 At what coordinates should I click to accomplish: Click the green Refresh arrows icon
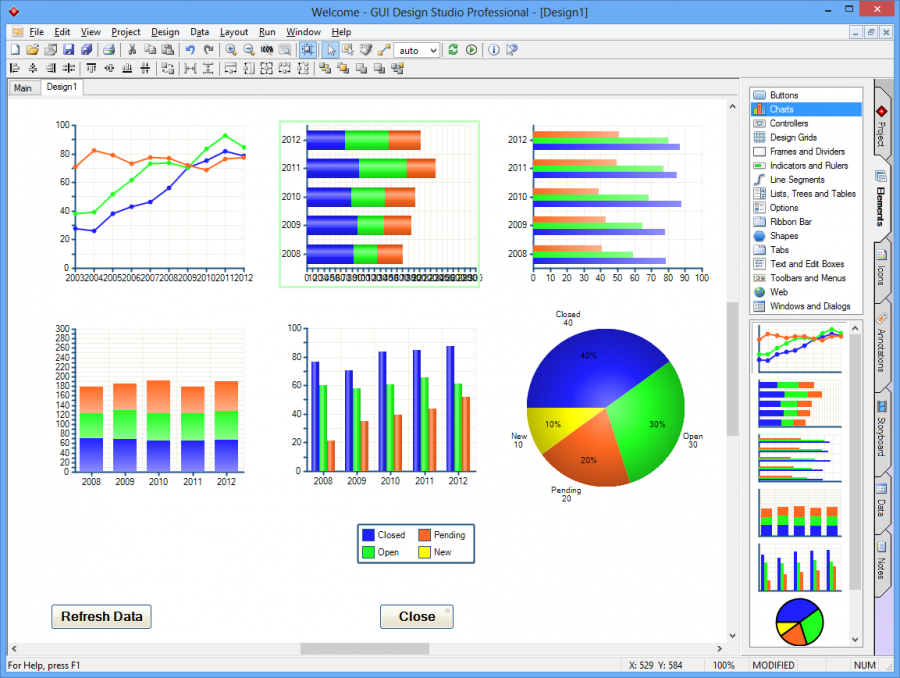click(x=453, y=50)
